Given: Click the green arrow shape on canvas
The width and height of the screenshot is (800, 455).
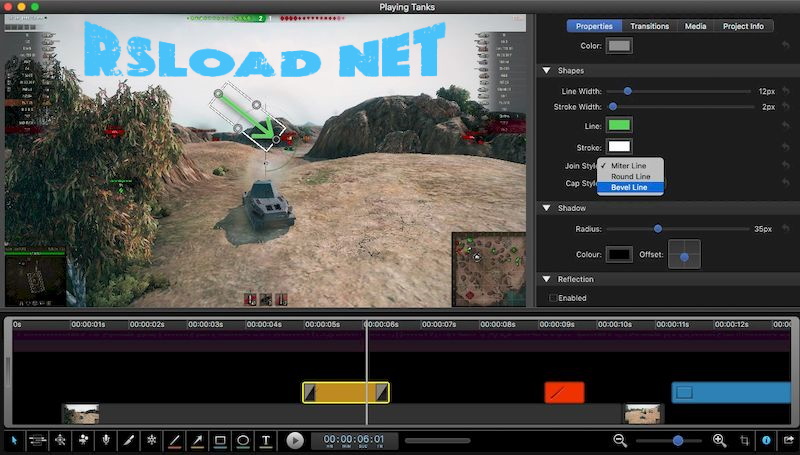Looking at the screenshot, I should point(248,116).
